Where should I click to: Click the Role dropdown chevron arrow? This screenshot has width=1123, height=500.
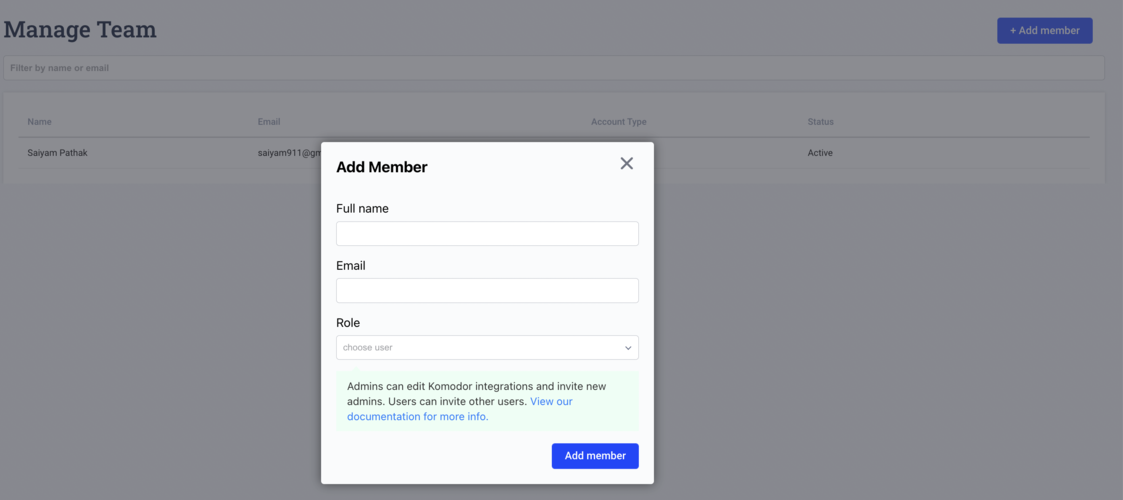pos(628,348)
